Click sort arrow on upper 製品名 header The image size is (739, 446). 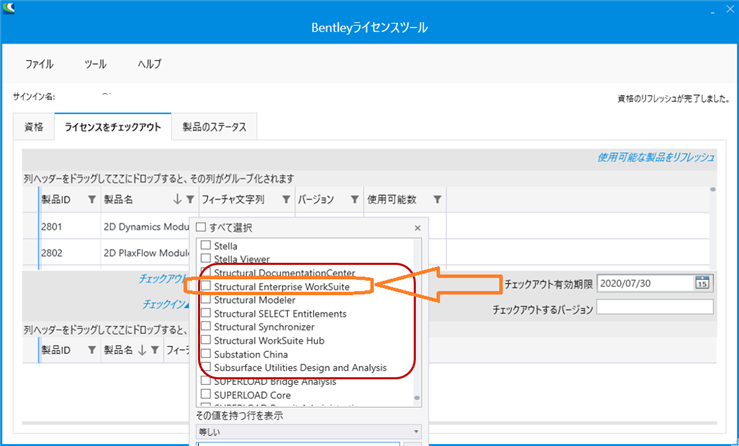[177, 199]
